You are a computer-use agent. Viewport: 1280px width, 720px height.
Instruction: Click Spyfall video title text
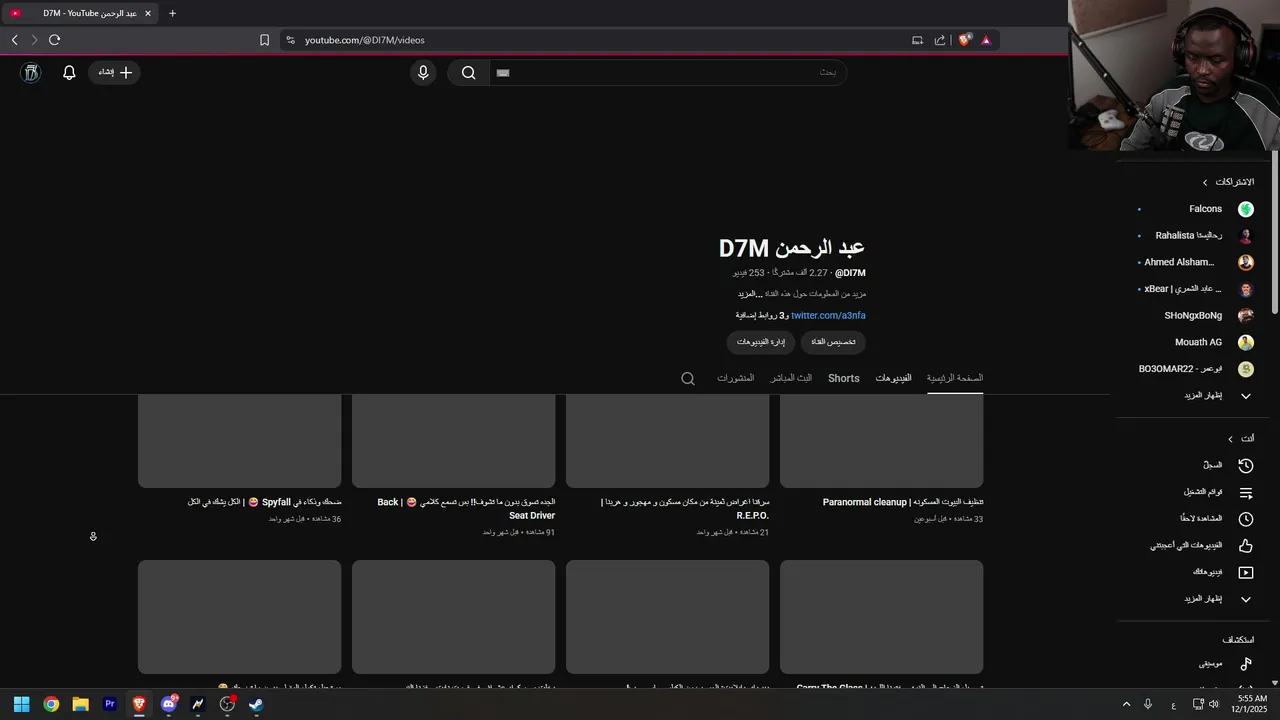click(264, 502)
